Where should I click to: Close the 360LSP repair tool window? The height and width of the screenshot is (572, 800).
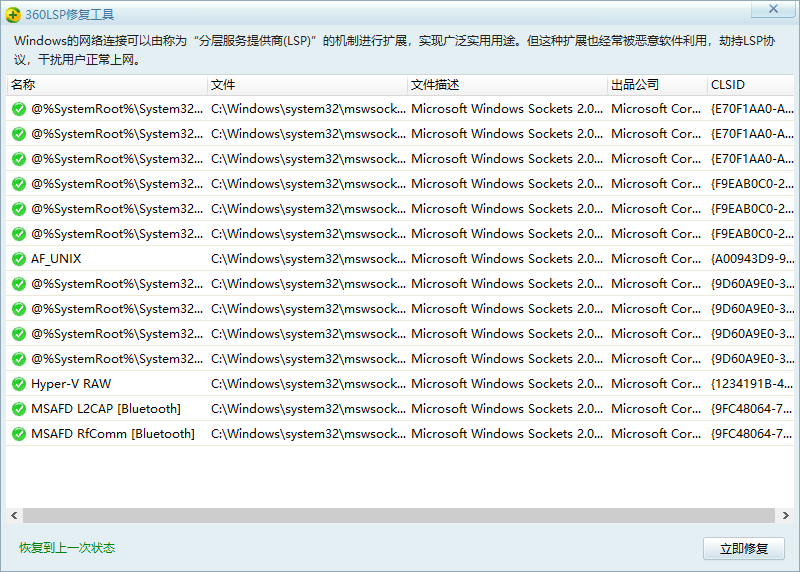(x=773, y=9)
